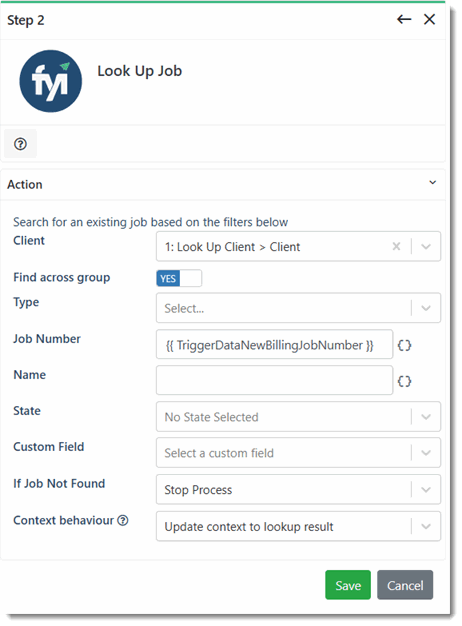Click the back arrow next to Step 2

(404, 19)
